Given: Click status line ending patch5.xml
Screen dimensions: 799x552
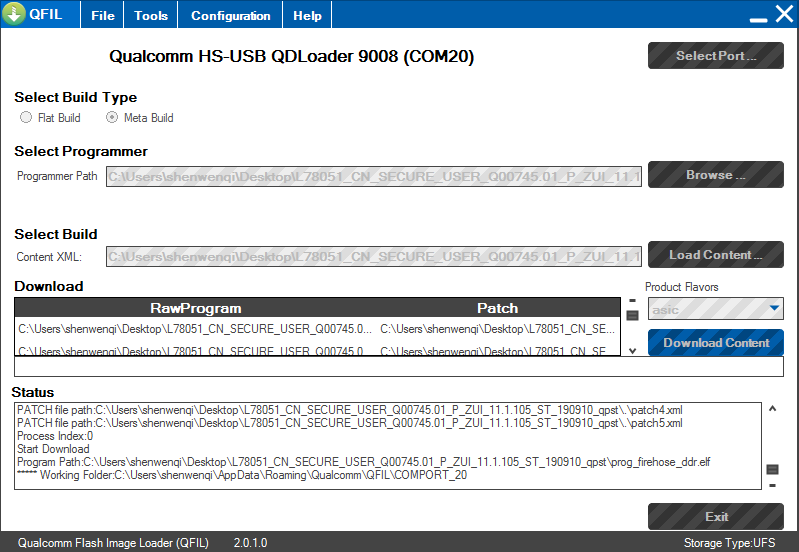Looking at the screenshot, I should click(x=350, y=423).
